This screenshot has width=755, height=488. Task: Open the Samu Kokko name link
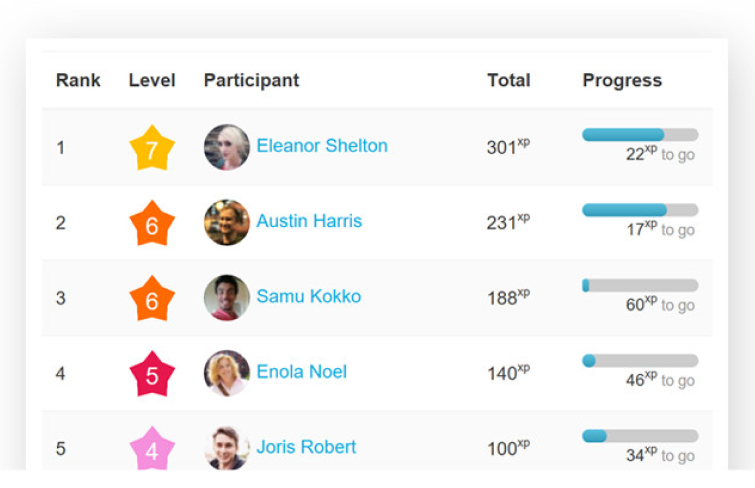pyautogui.click(x=308, y=296)
